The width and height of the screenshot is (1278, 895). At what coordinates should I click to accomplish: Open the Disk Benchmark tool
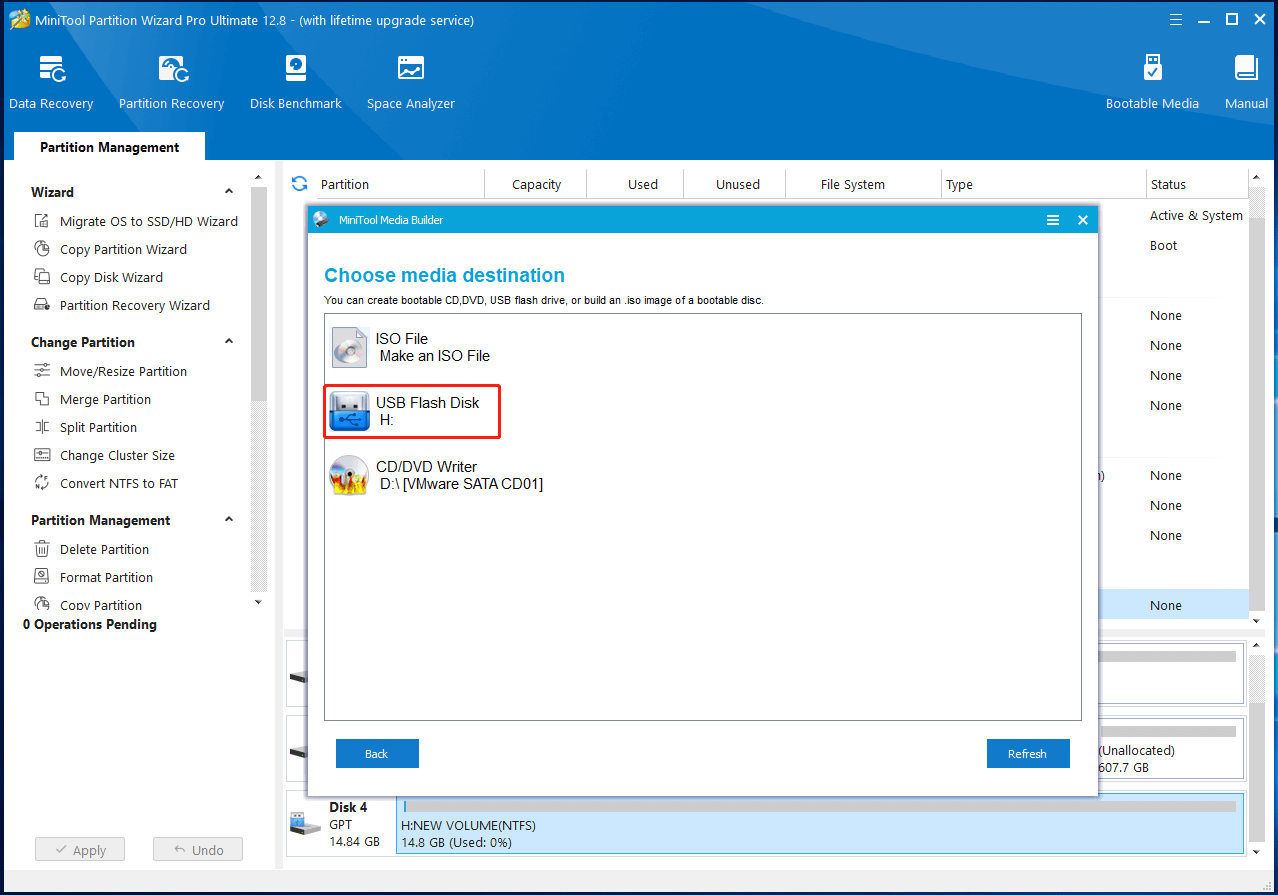[x=295, y=82]
